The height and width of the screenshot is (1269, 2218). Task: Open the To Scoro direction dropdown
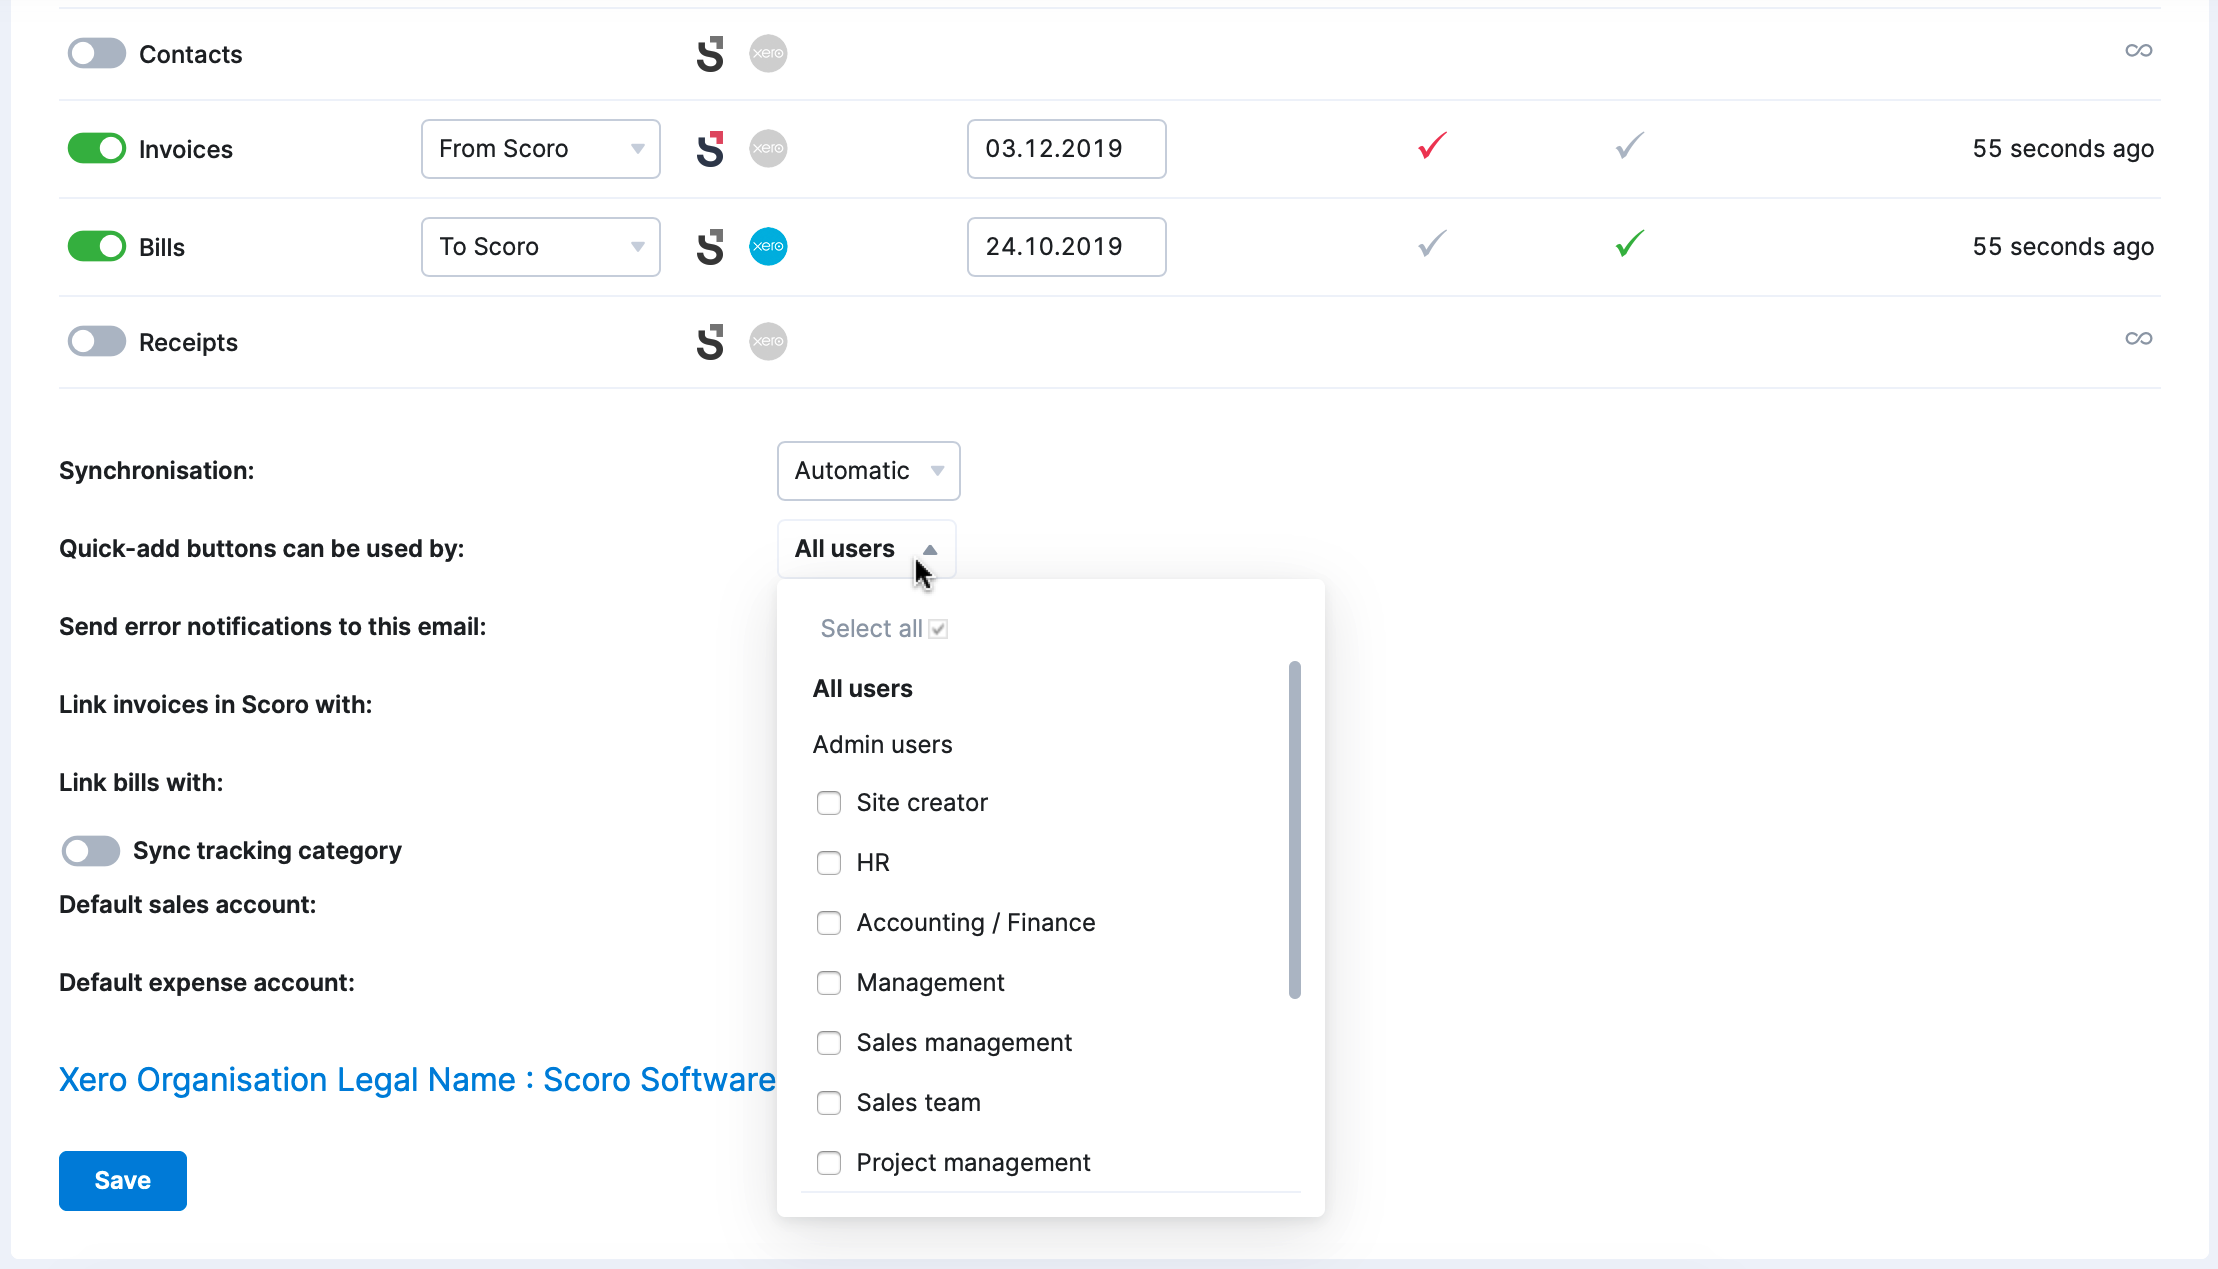pyautogui.click(x=541, y=247)
